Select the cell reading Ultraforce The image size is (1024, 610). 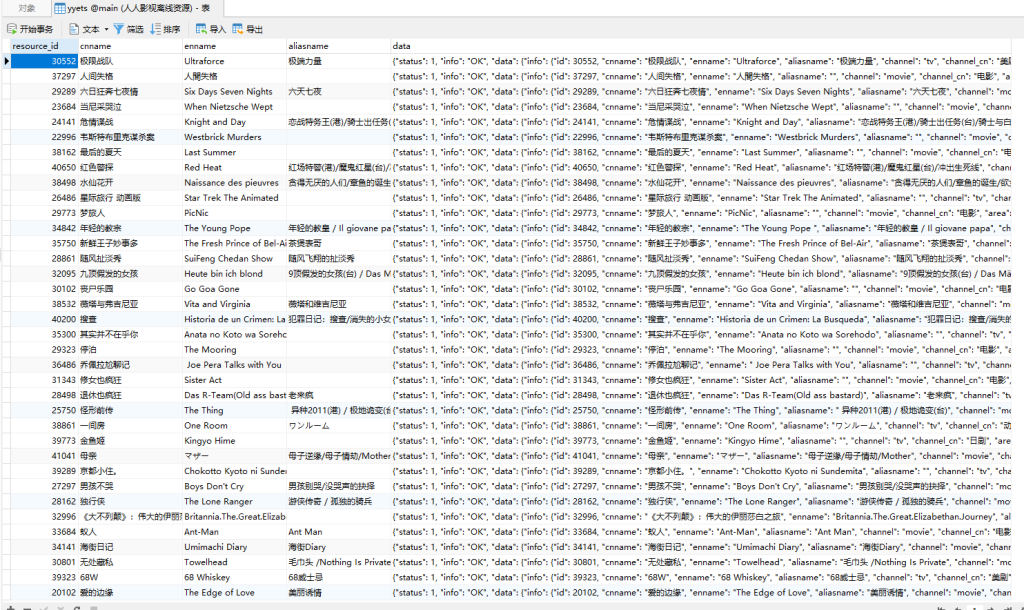234,61
